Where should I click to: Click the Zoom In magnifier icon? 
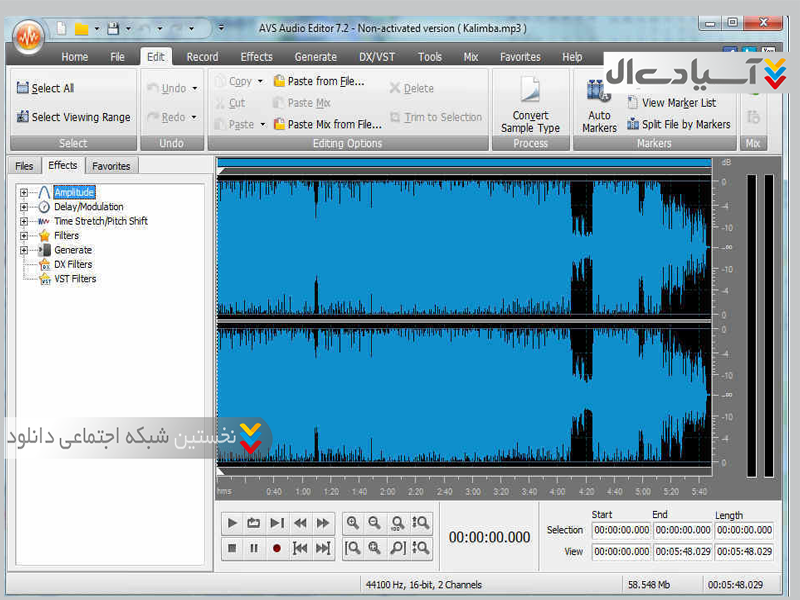tap(352, 523)
